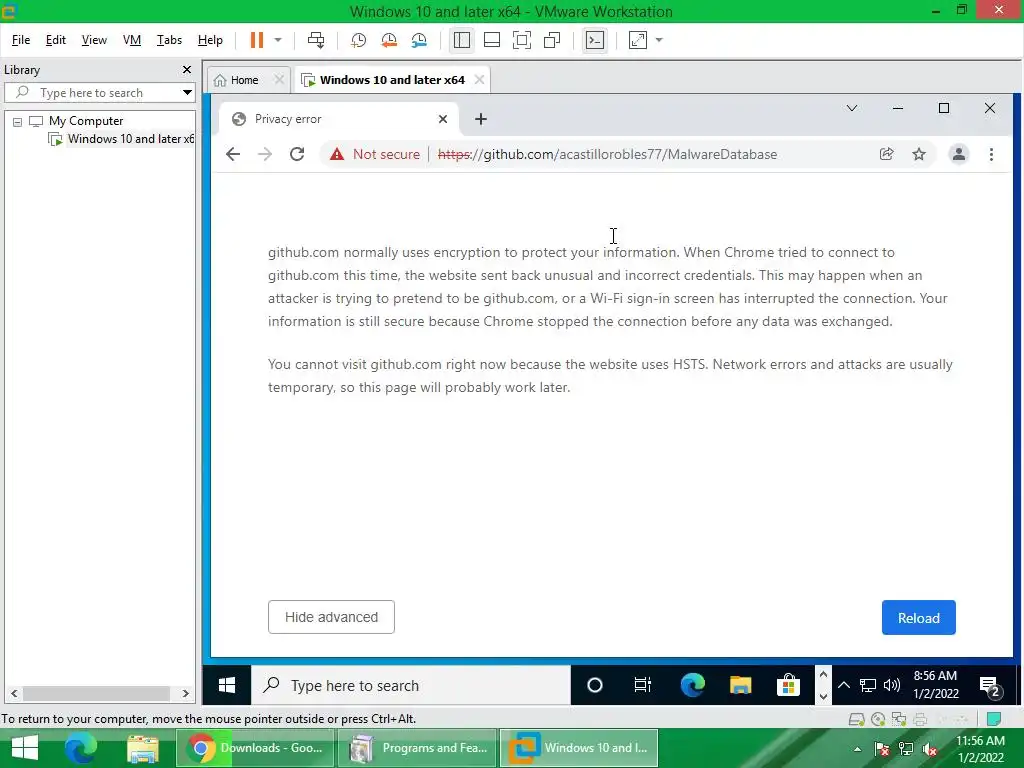Toggle the library sidebar view icon
This screenshot has width=1024, height=768.
point(462,40)
